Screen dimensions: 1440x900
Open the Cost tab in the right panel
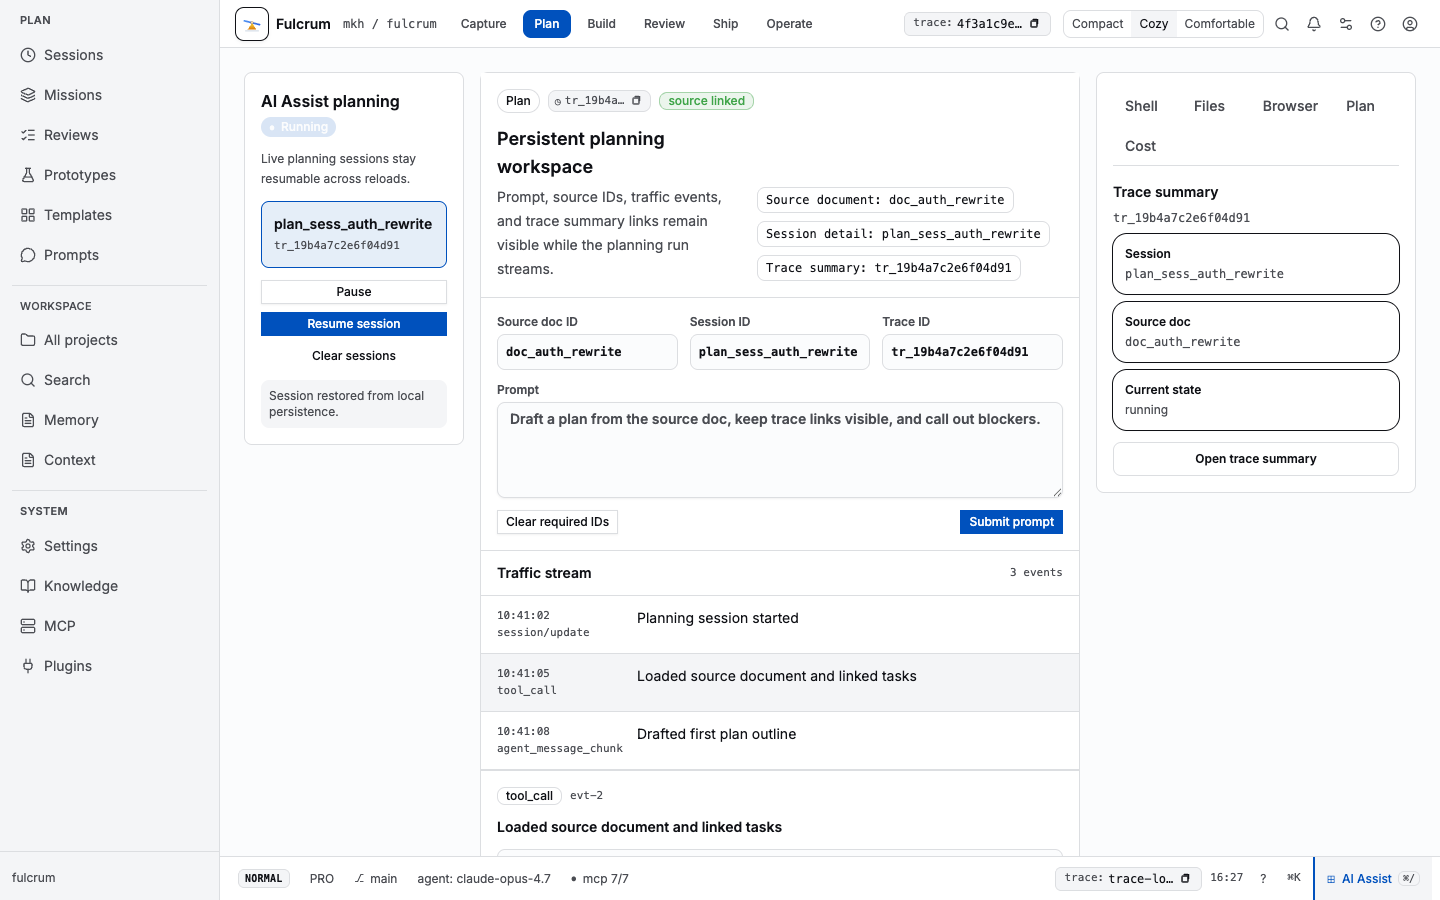(1140, 146)
